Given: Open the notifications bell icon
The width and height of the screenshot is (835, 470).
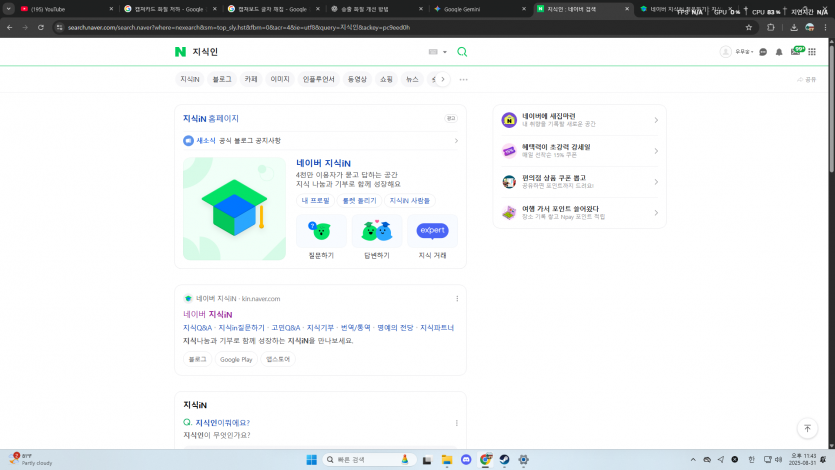Looking at the screenshot, I should tap(779, 52).
